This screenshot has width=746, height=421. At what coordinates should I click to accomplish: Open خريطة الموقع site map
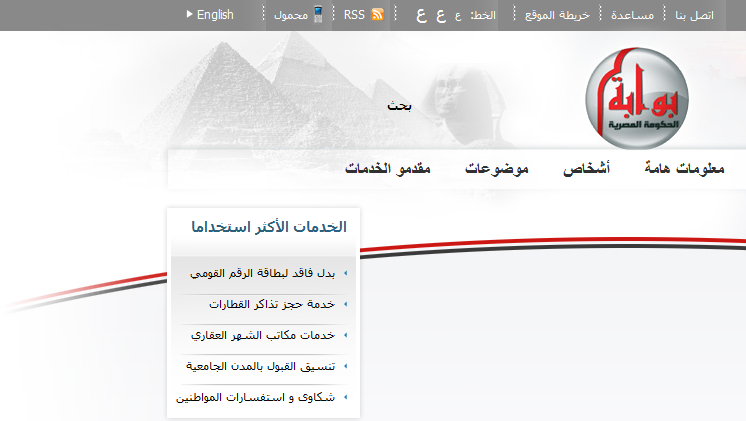click(x=563, y=16)
